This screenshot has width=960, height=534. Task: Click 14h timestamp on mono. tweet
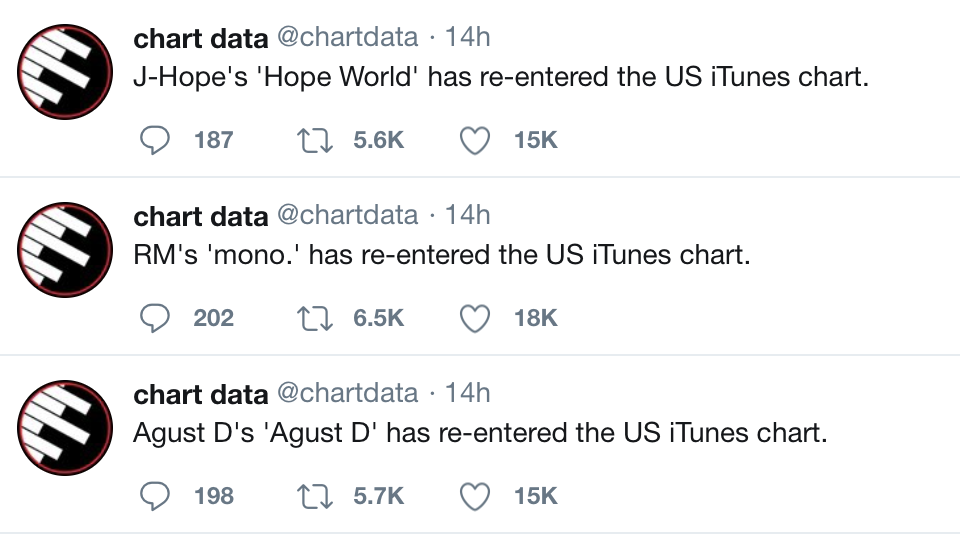click(x=467, y=216)
